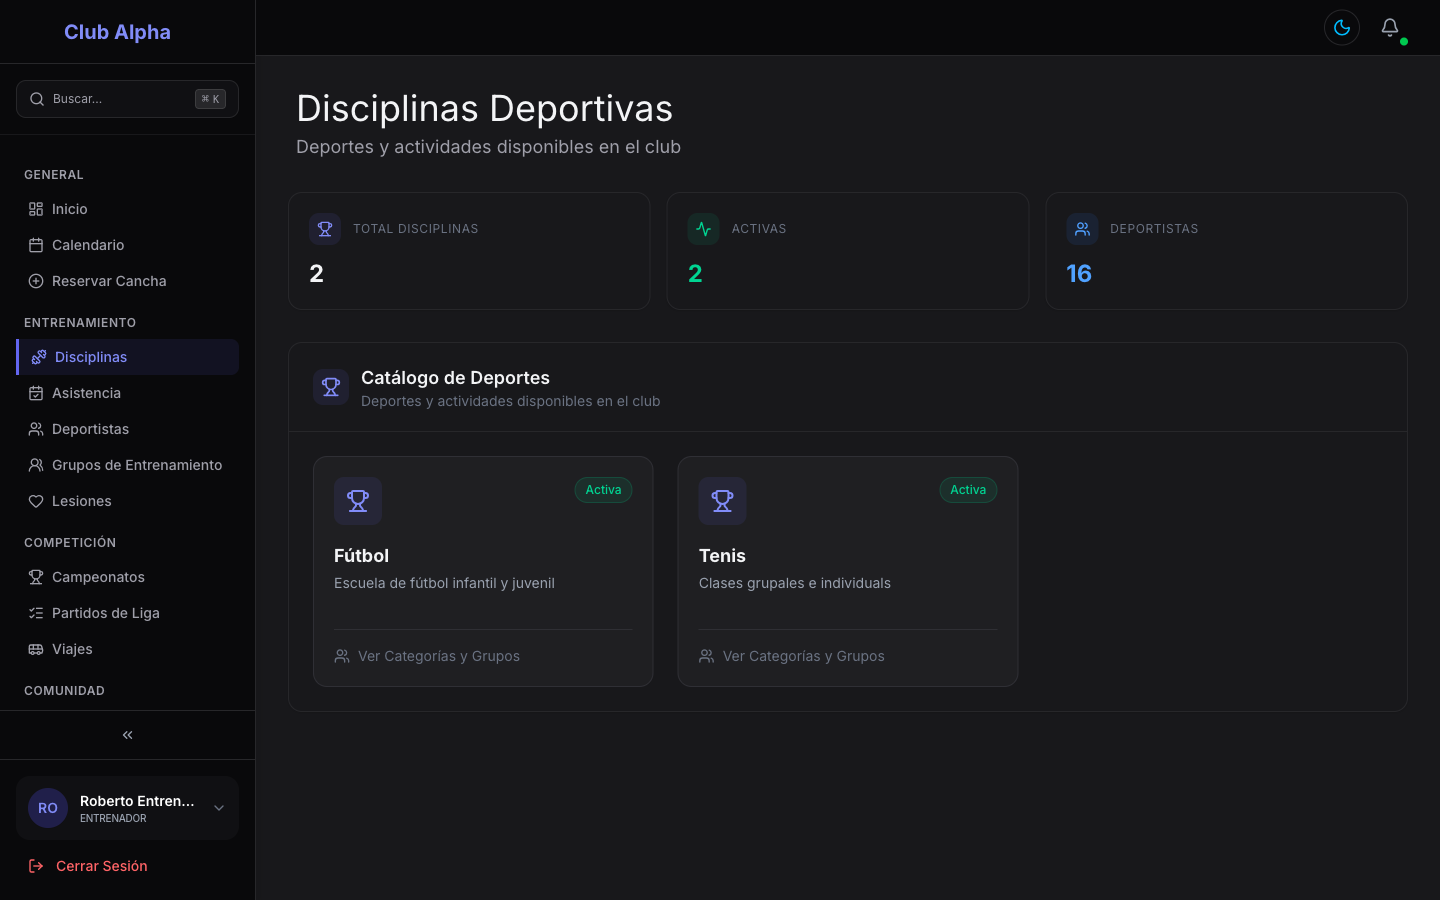Open Grupos de Entrenamiento
1440x900 pixels.
point(127,465)
